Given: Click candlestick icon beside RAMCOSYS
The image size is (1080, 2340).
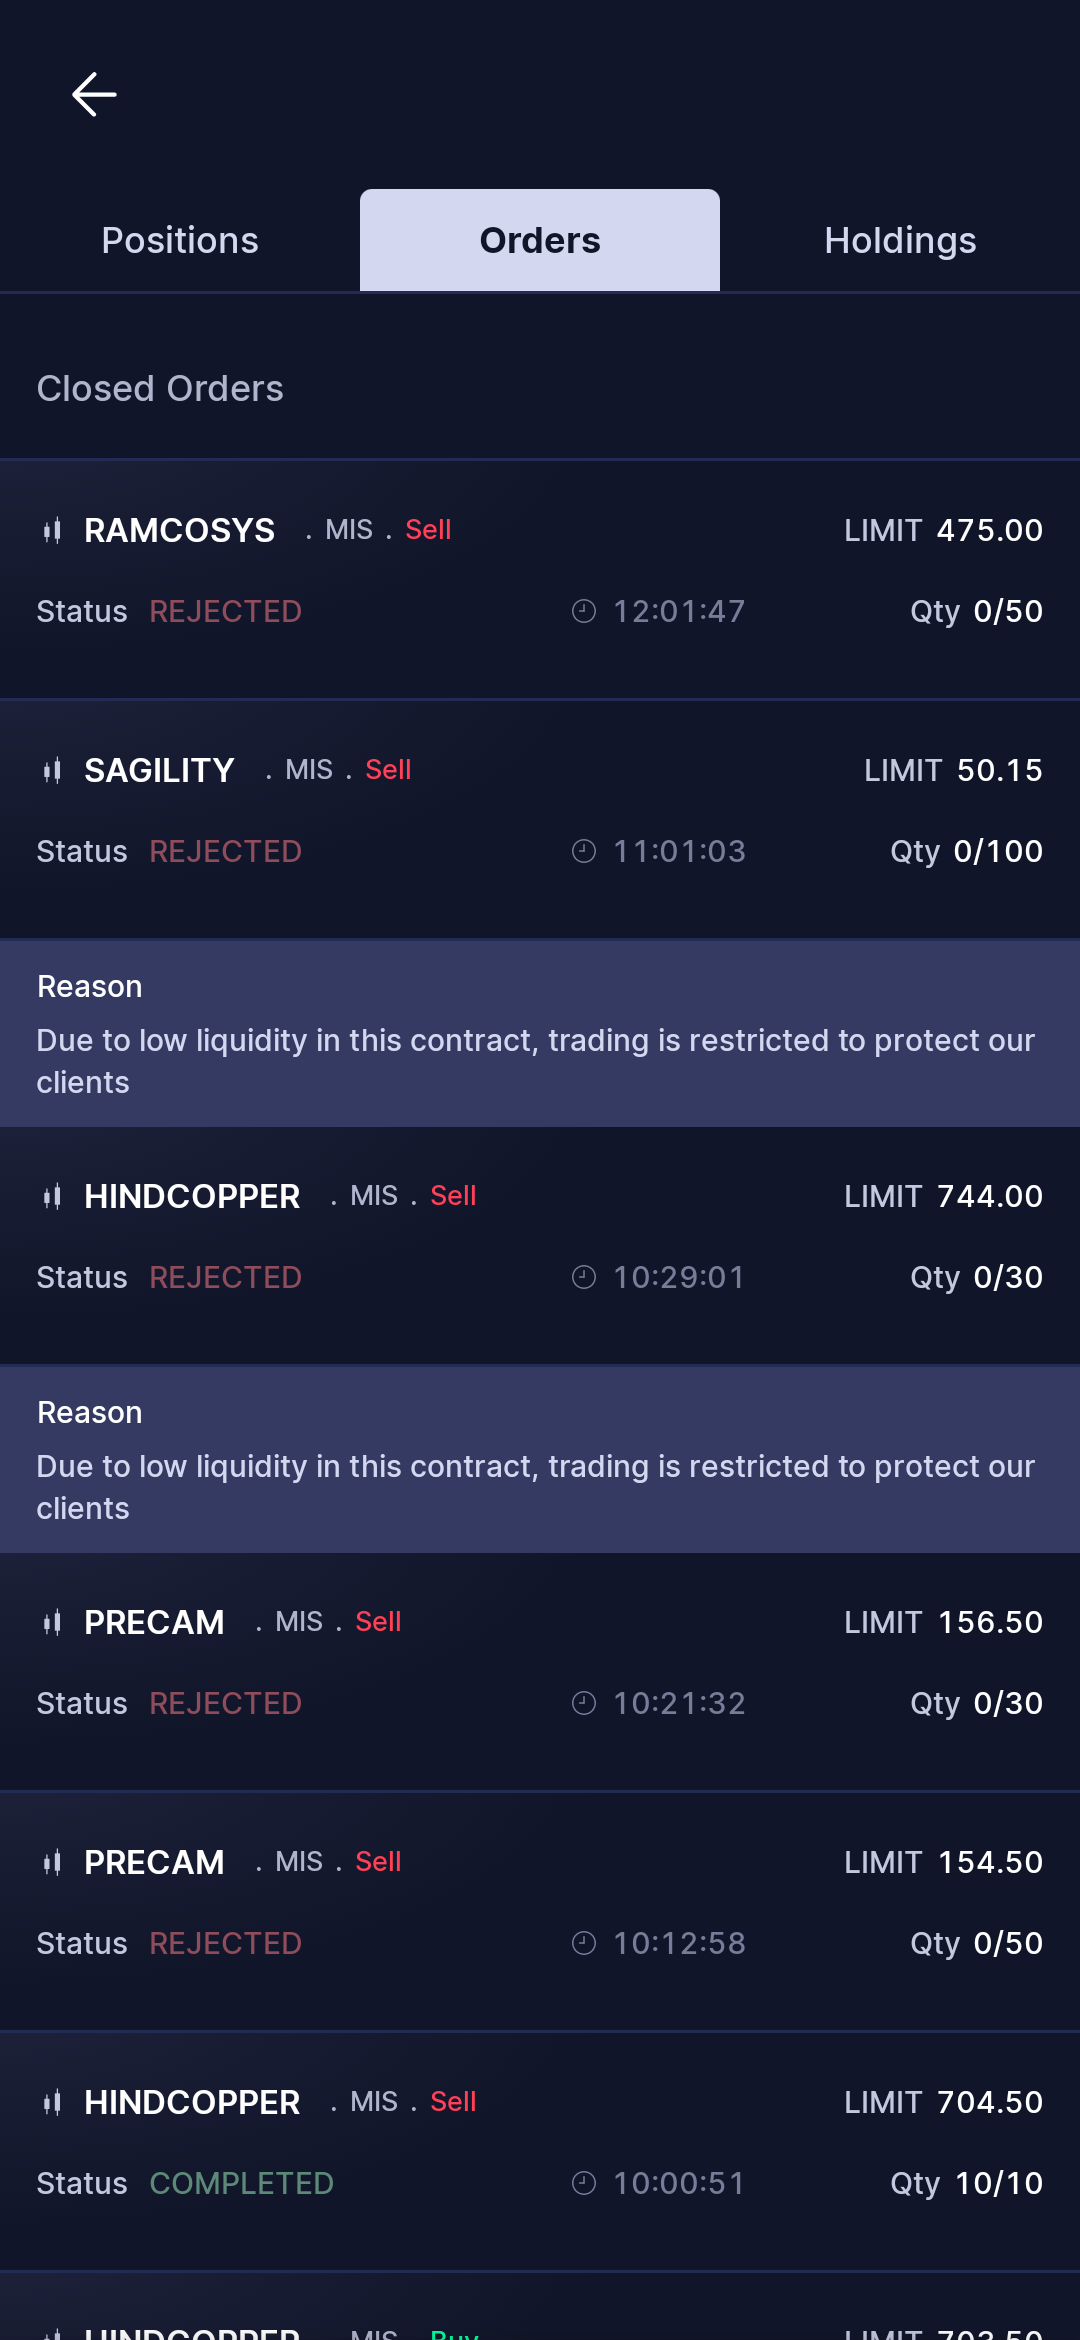Looking at the screenshot, I should (52, 530).
